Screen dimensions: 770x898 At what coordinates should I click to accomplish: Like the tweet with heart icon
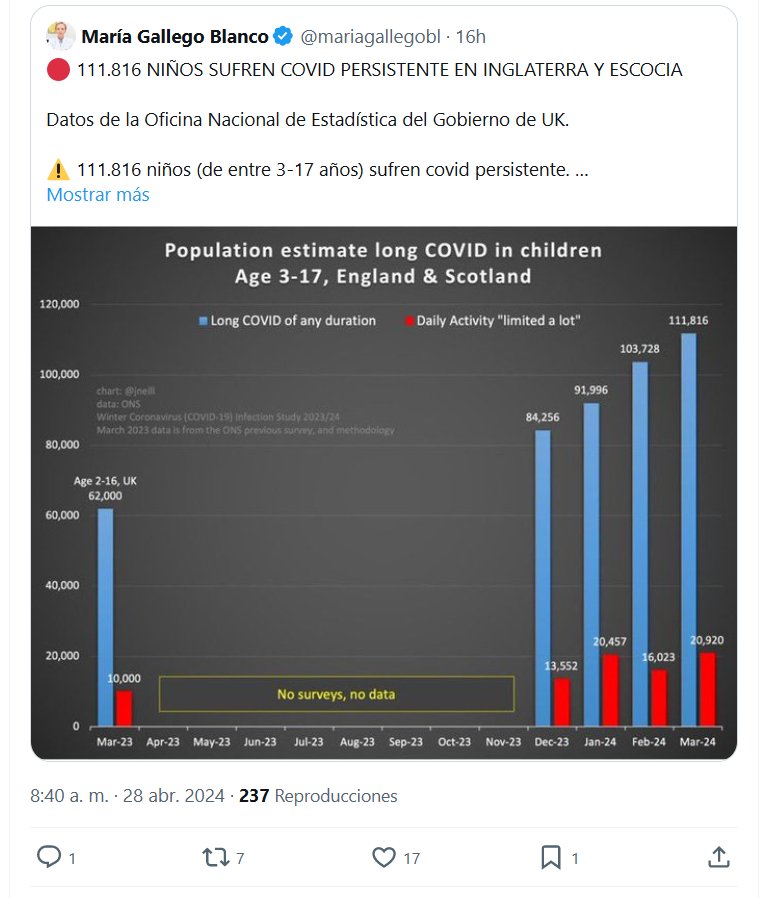(x=384, y=857)
